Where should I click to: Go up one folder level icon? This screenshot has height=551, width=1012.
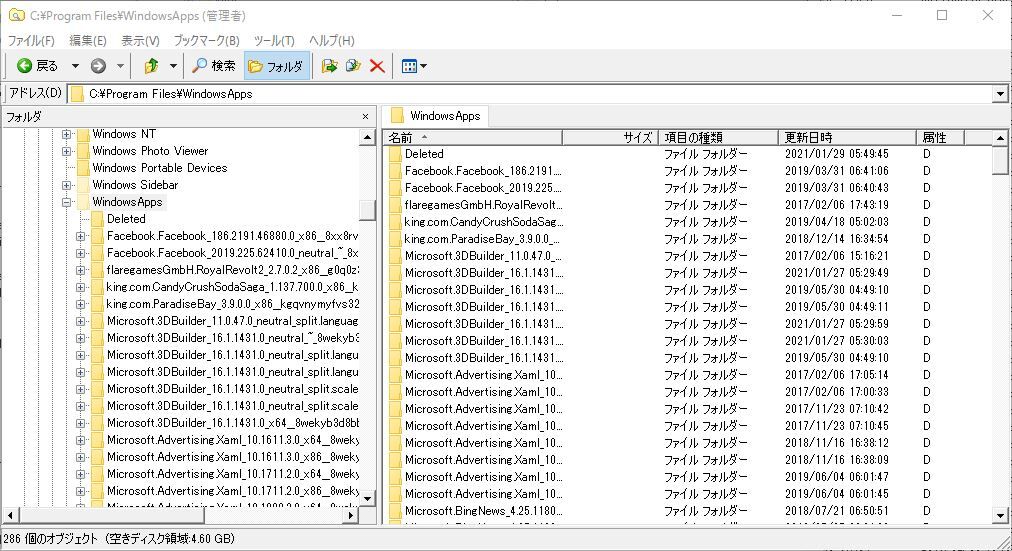pyautogui.click(x=152, y=66)
